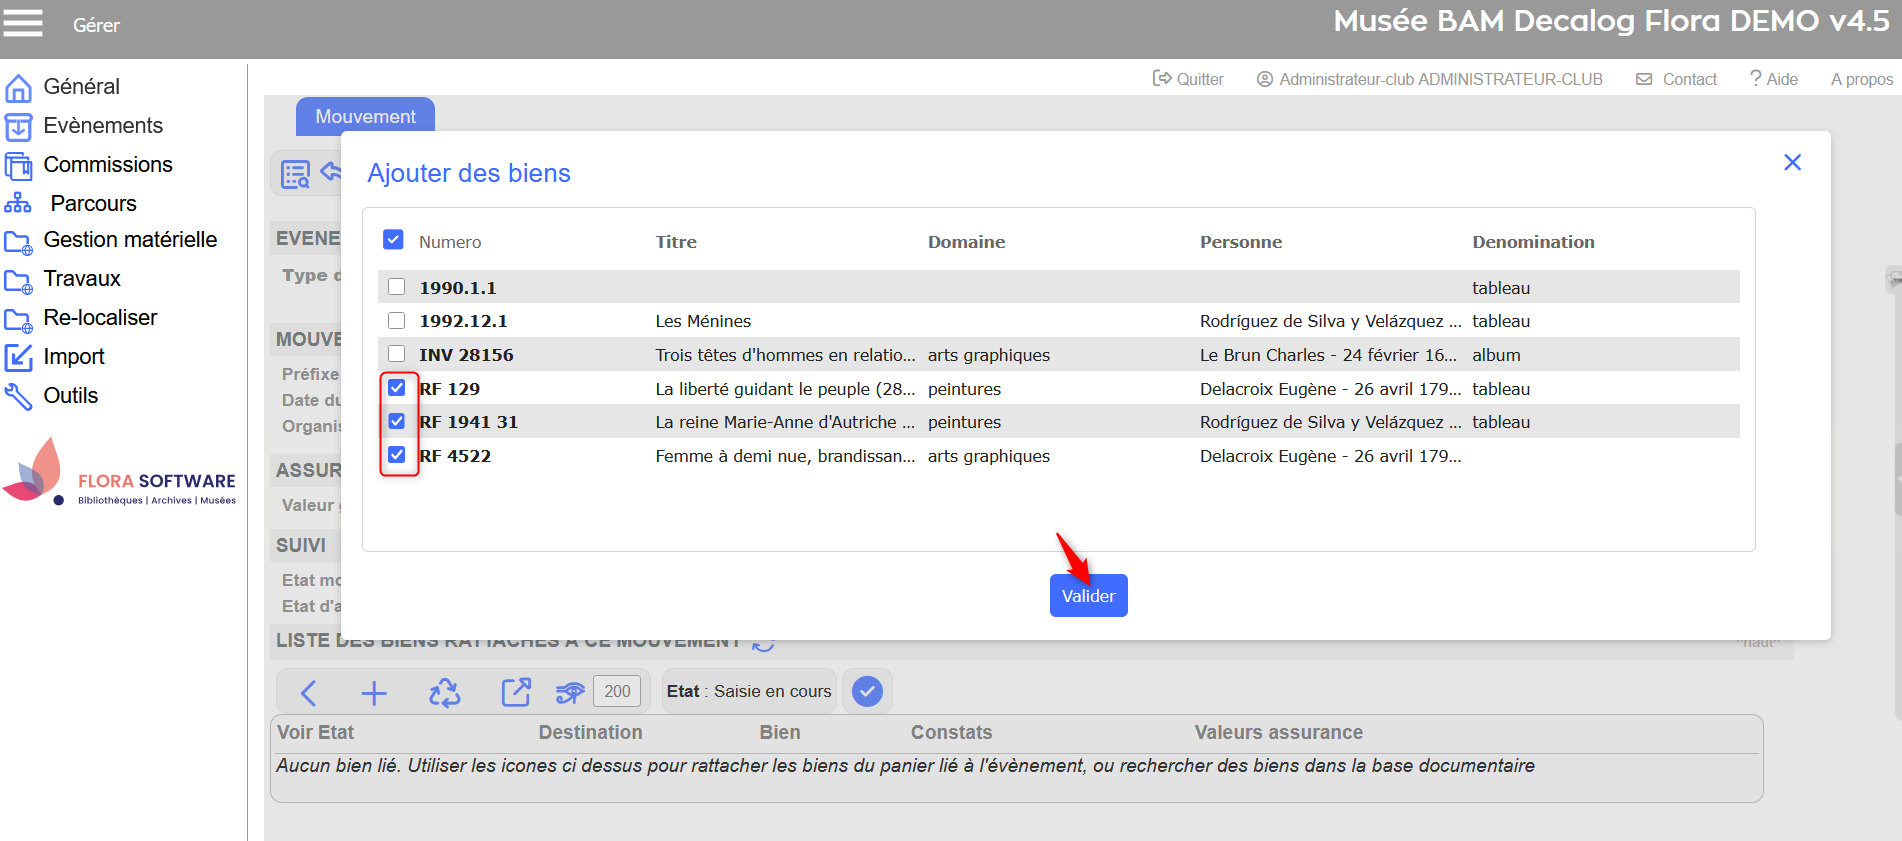Click the export arrow icon in toolbar
1902x841 pixels.
[x=516, y=692]
